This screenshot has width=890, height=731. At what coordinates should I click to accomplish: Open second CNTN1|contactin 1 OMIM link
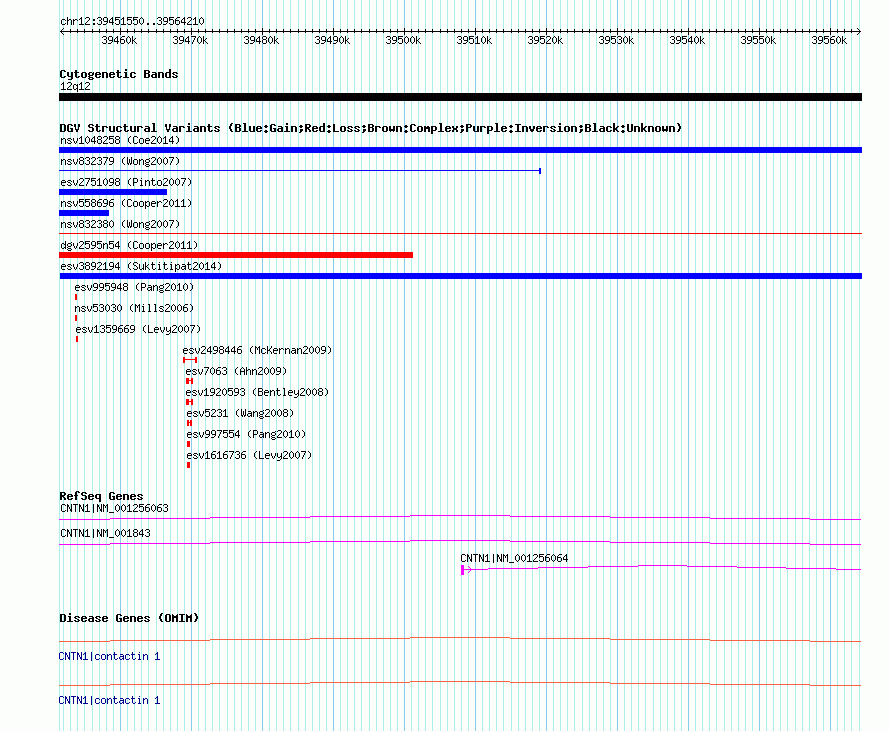tap(110, 700)
